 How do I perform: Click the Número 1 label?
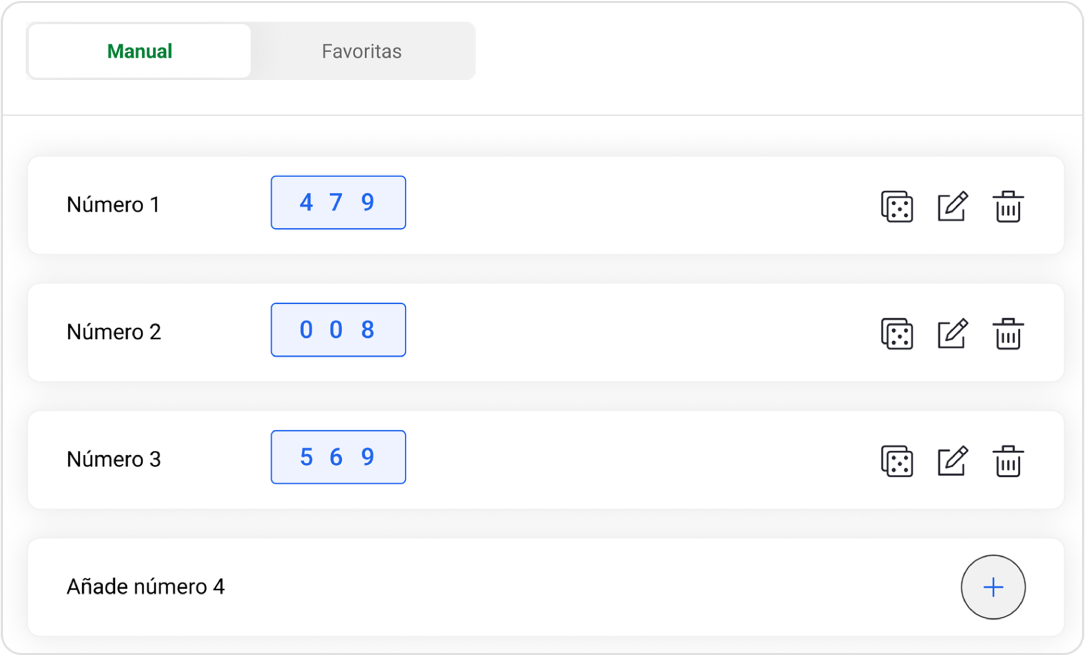click(x=113, y=205)
